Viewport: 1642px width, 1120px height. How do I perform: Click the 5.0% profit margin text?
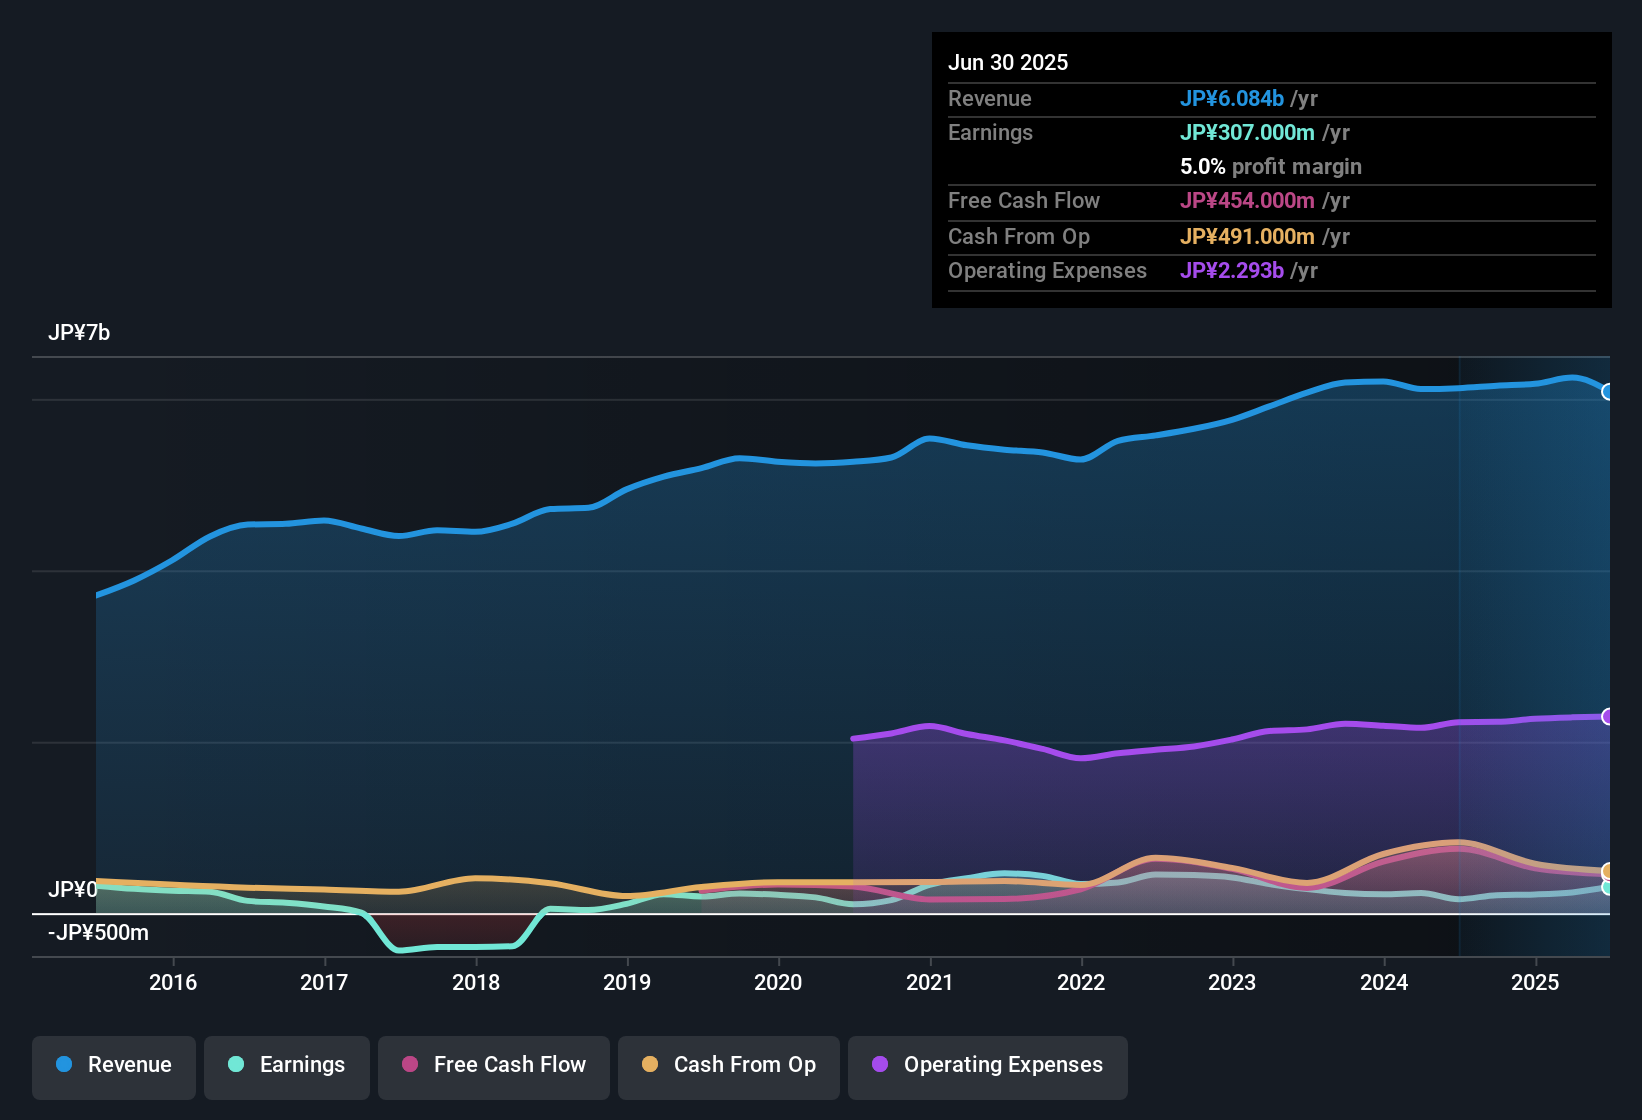pos(1271,166)
